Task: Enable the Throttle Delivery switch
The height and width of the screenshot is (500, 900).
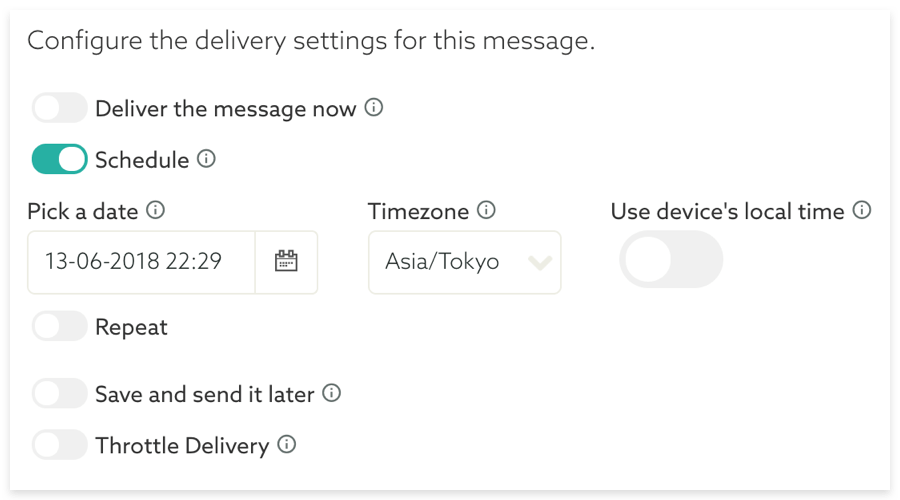Action: [x=60, y=445]
